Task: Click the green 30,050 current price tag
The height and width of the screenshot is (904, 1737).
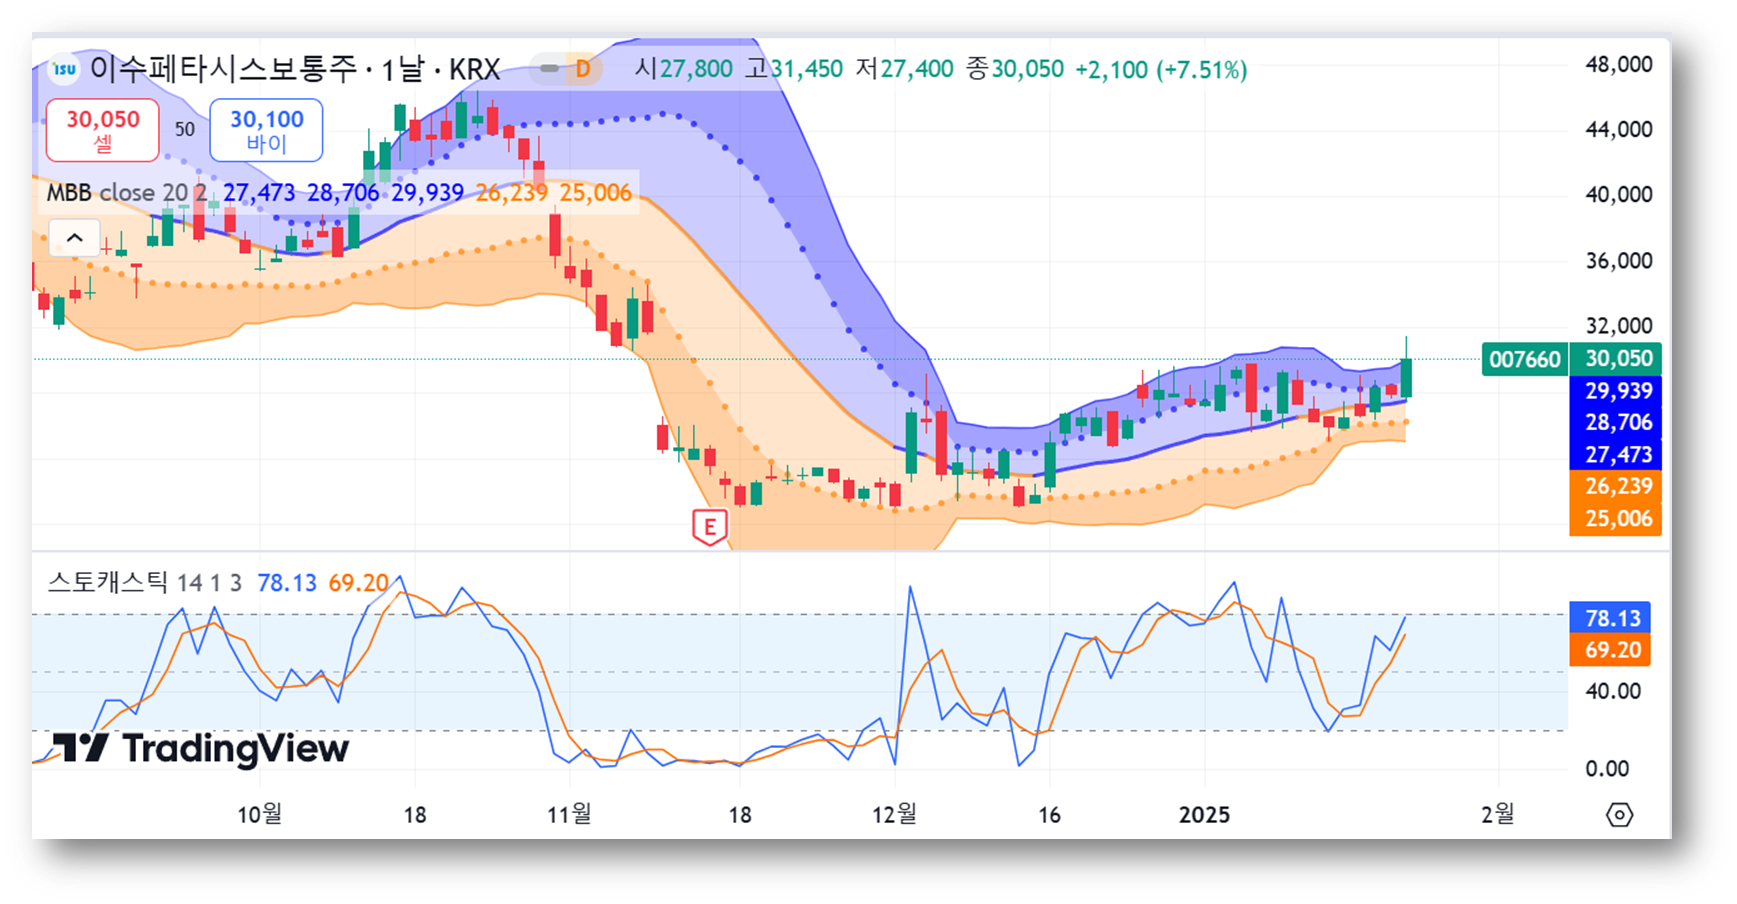Action: [x=1615, y=359]
